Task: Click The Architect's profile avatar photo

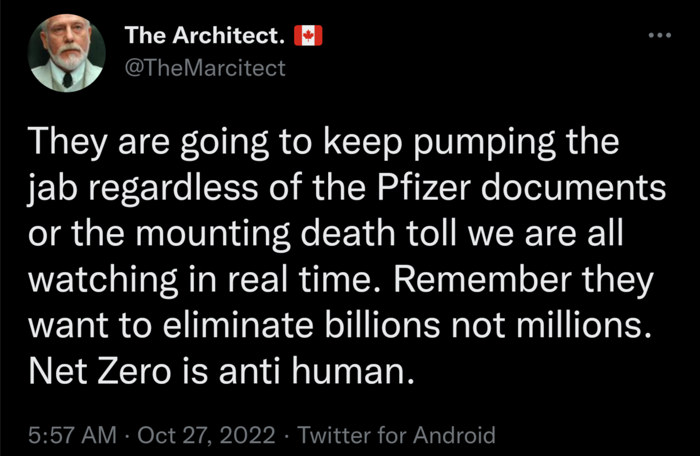Action: pyautogui.click(x=66, y=54)
